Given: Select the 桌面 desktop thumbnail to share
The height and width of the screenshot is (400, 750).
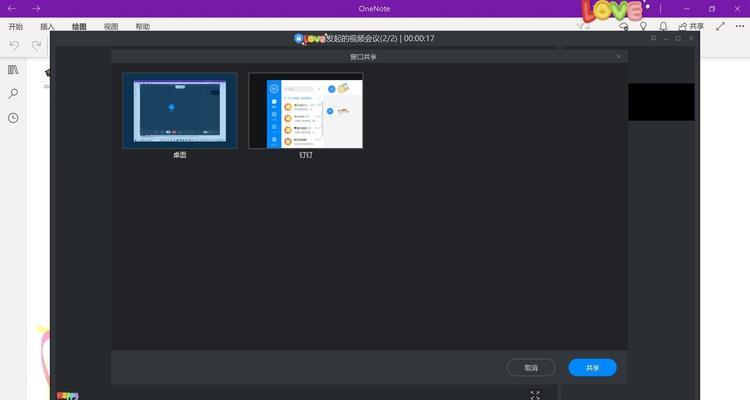Looking at the screenshot, I should [180, 111].
